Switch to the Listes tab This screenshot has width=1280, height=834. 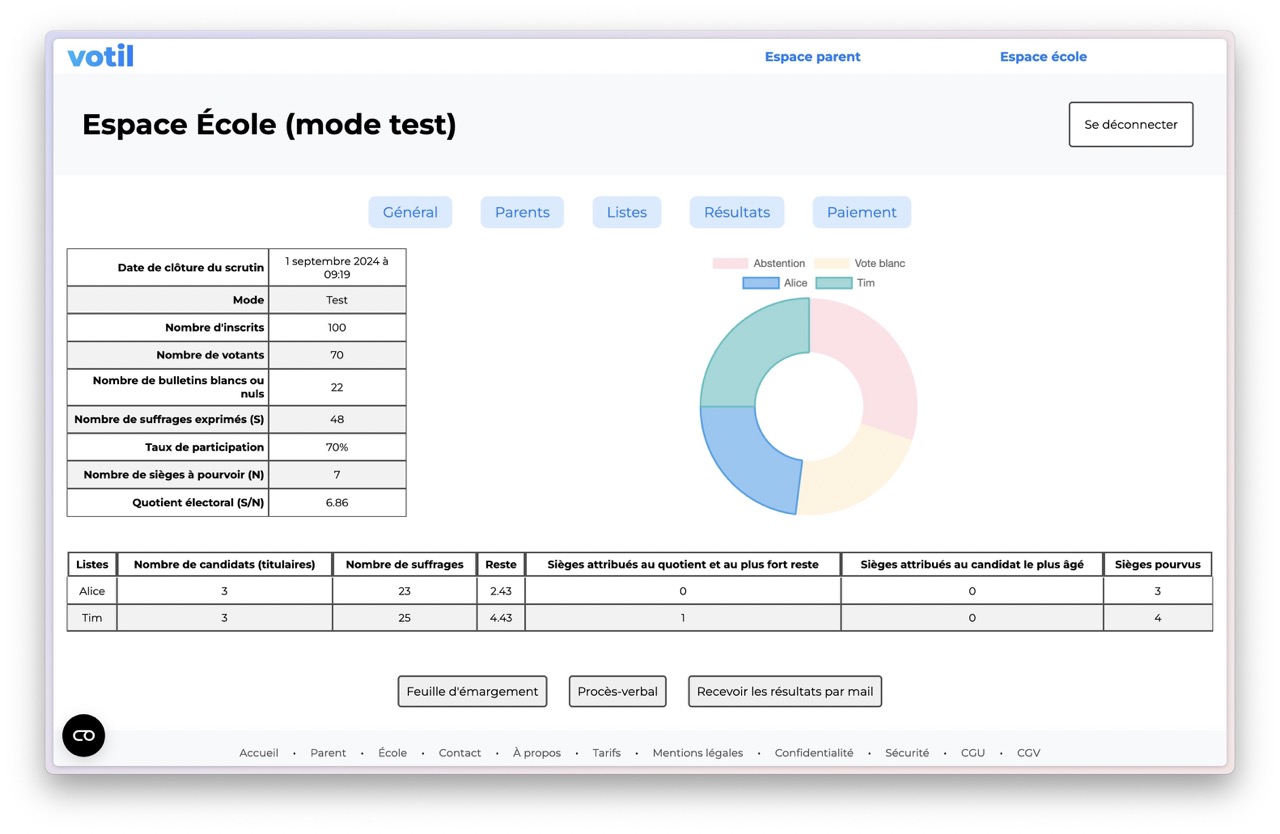click(627, 212)
